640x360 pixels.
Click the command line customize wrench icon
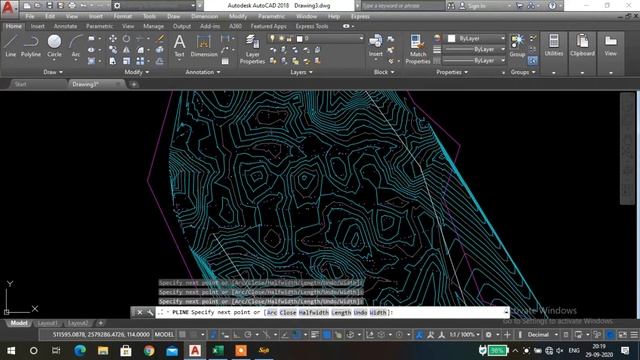(150, 312)
